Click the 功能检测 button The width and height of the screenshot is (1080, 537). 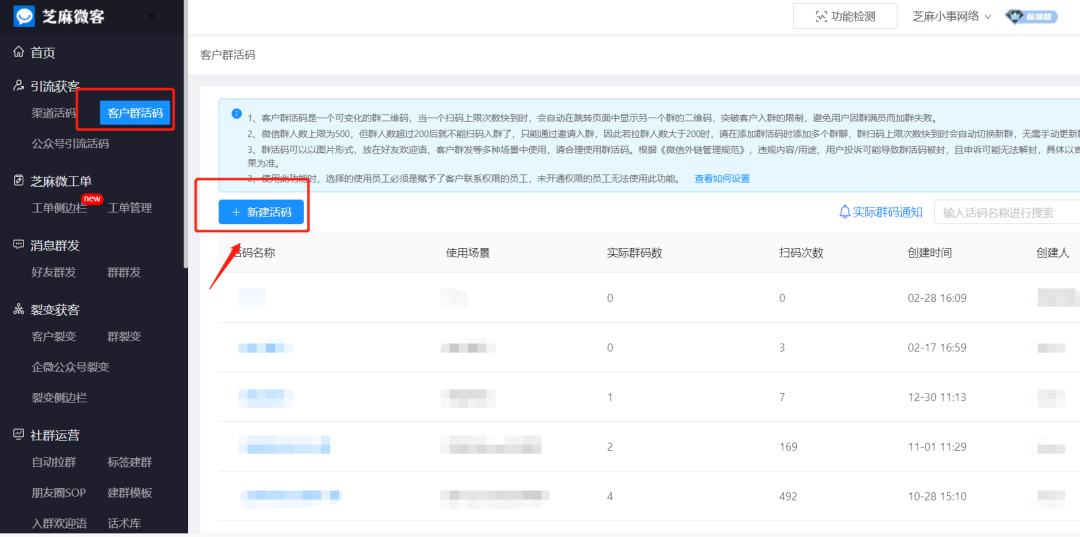pos(845,17)
